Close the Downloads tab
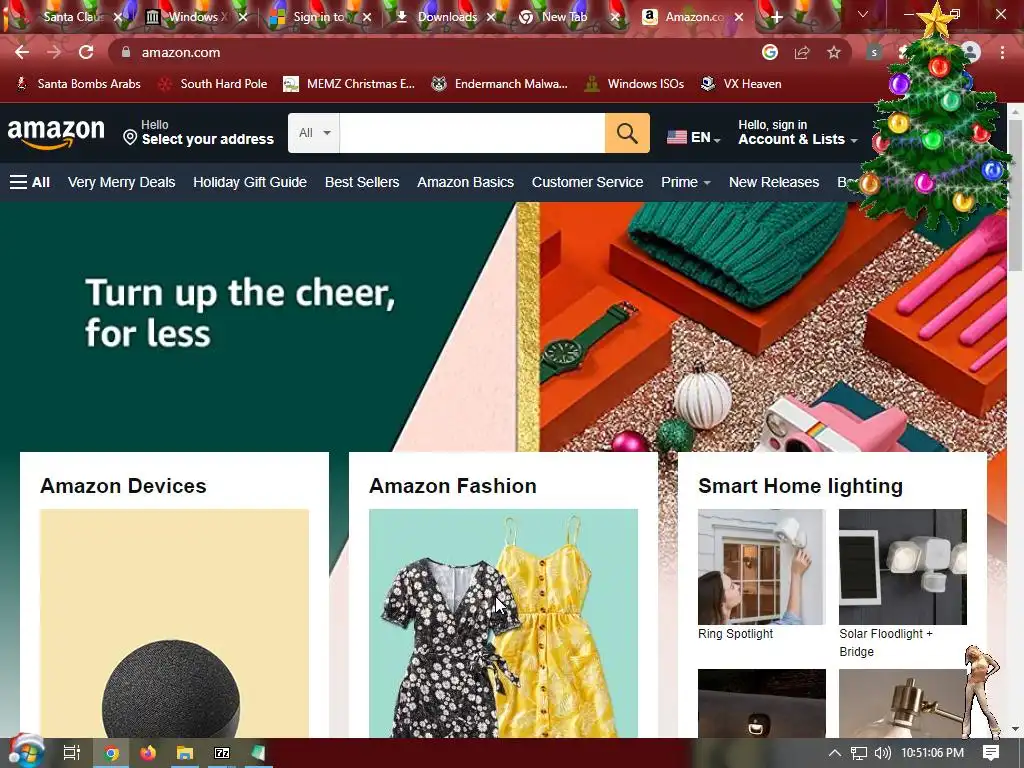This screenshot has width=1024, height=768. 491,18
